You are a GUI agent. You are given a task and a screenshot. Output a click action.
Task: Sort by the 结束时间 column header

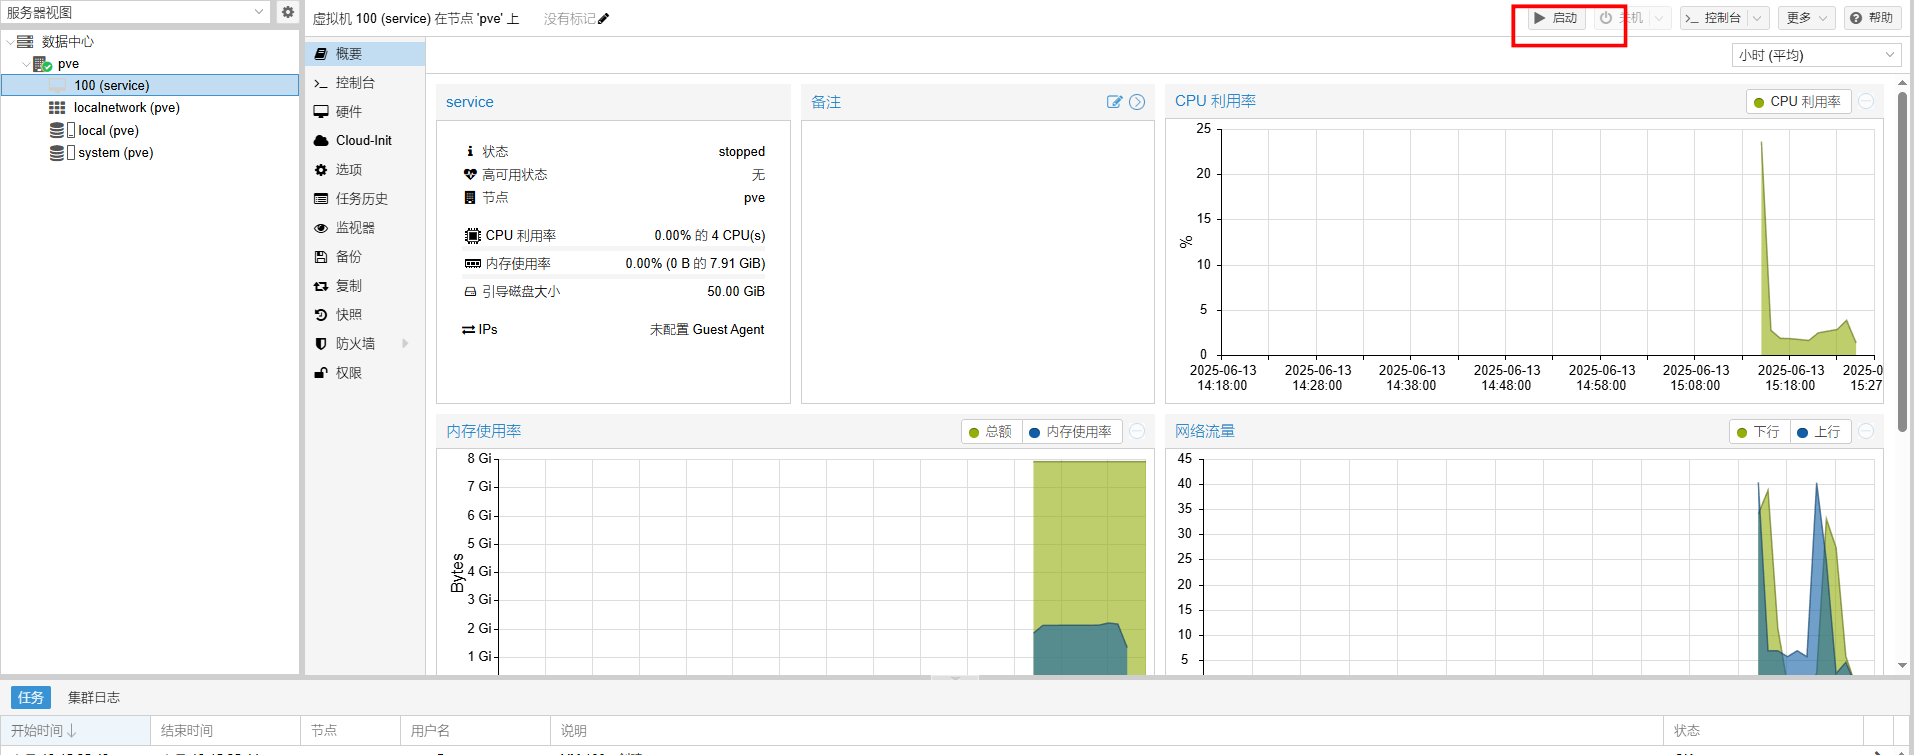tap(225, 731)
